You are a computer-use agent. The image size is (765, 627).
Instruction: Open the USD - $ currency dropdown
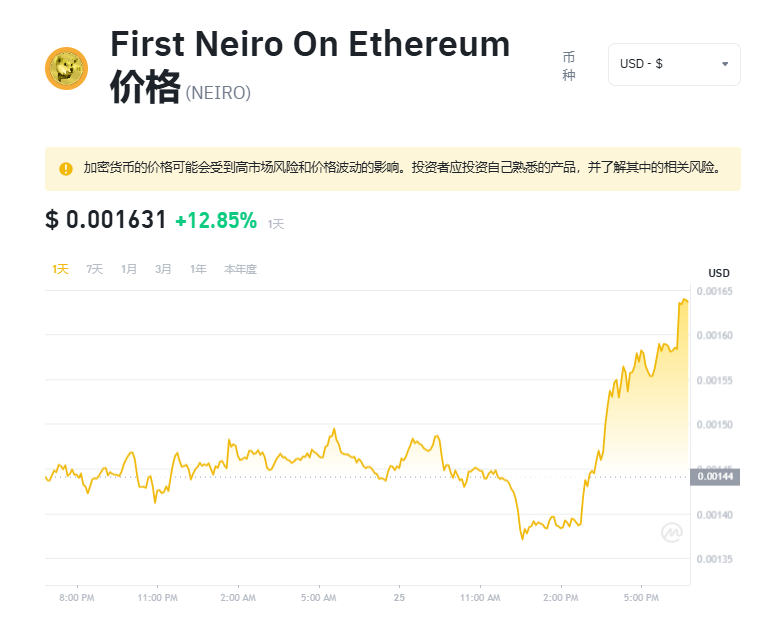673,64
